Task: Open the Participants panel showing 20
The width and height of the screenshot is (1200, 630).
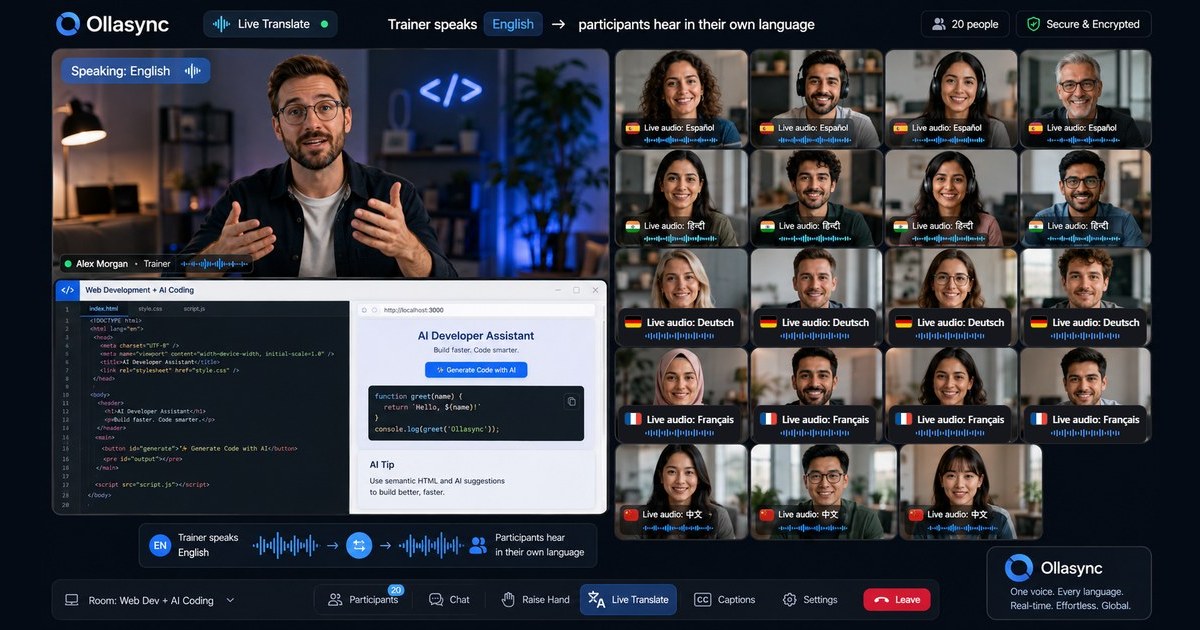Action: click(x=364, y=600)
